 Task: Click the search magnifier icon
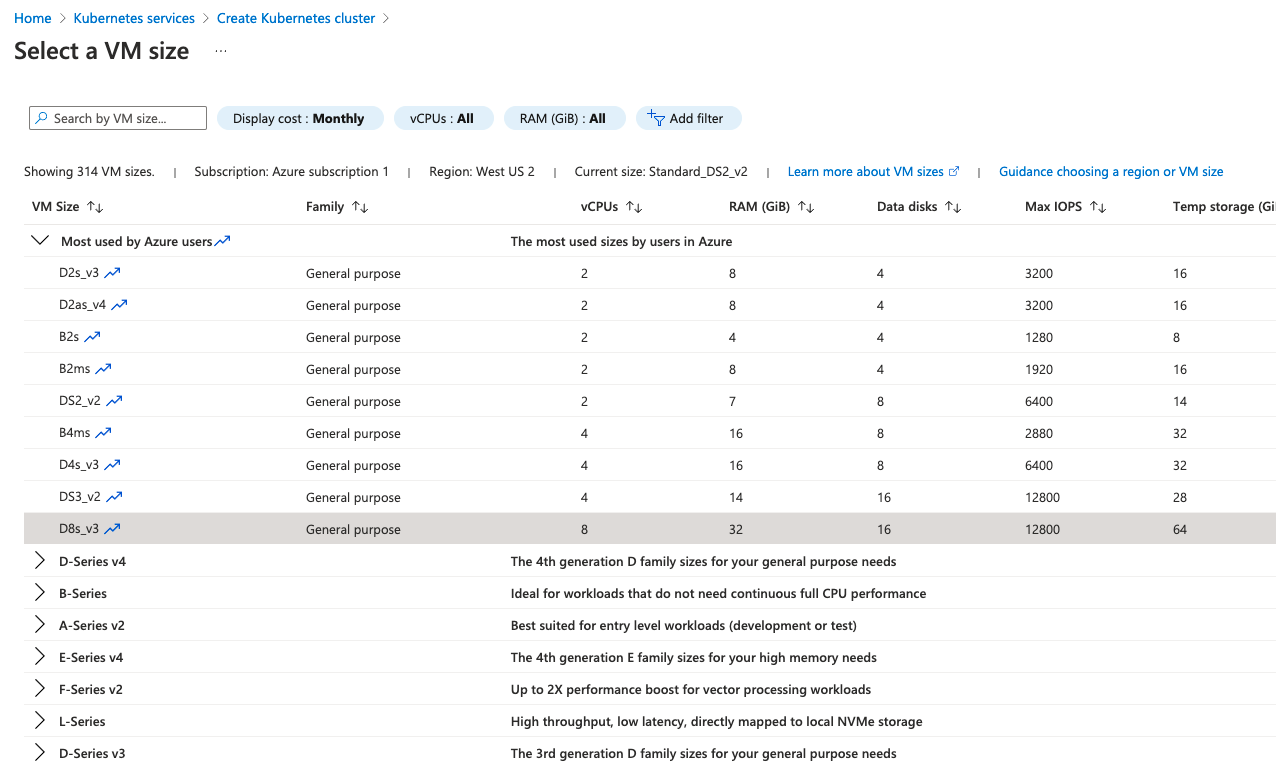coord(42,118)
